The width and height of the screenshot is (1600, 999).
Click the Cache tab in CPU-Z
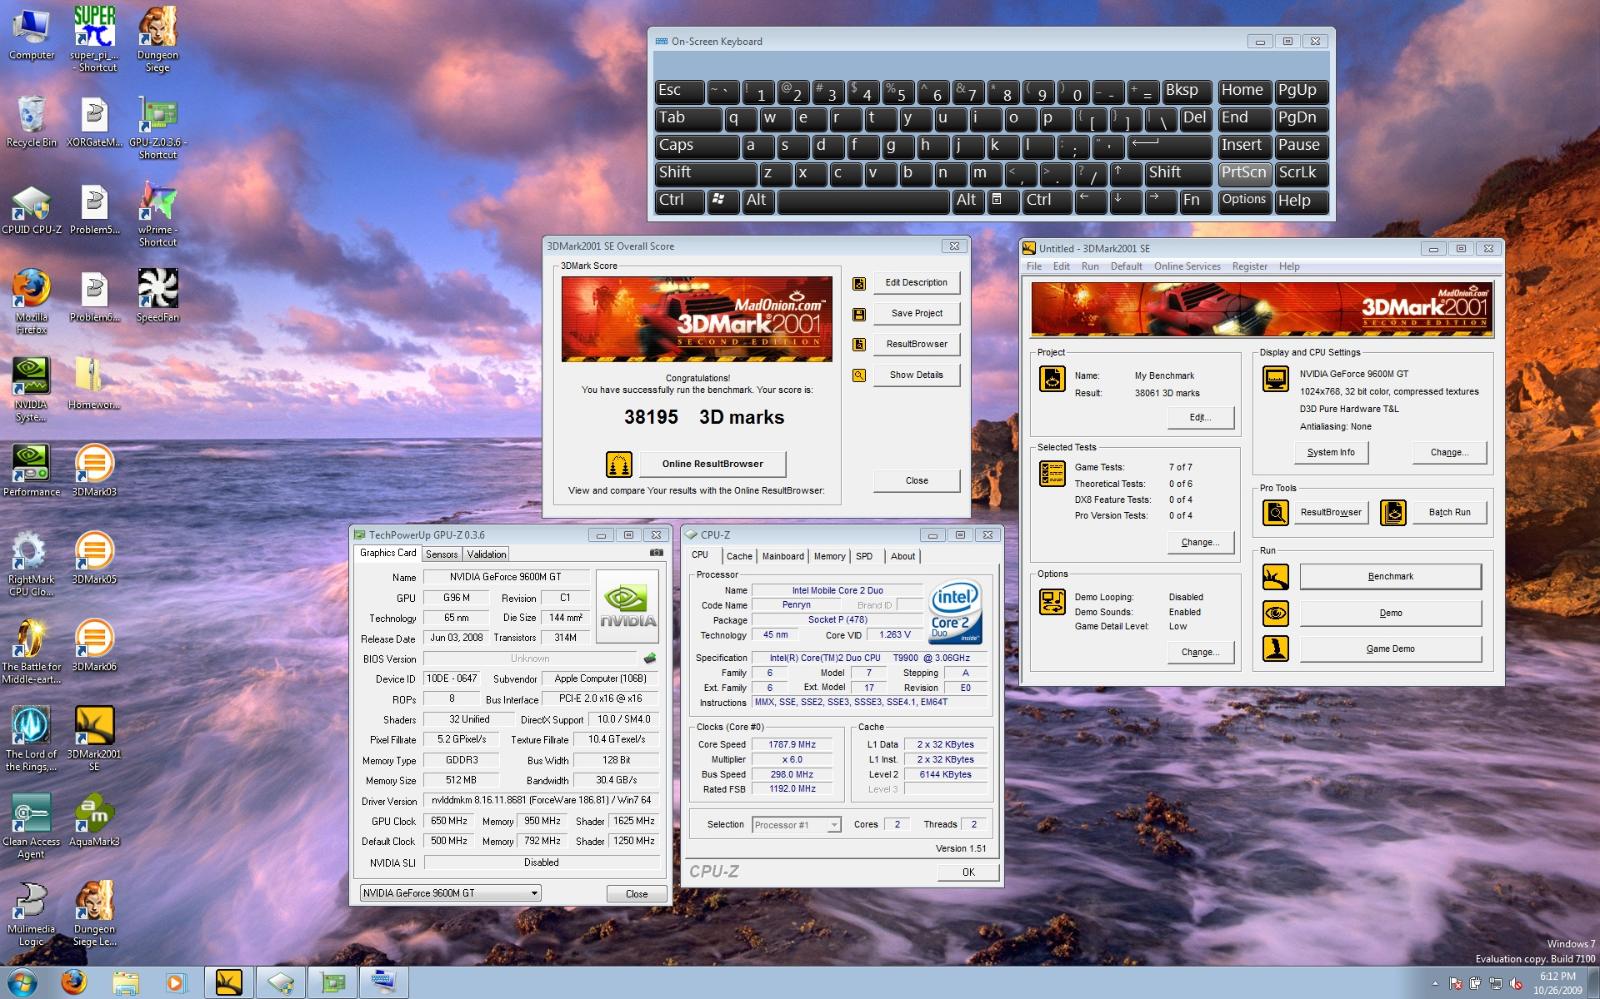(739, 556)
